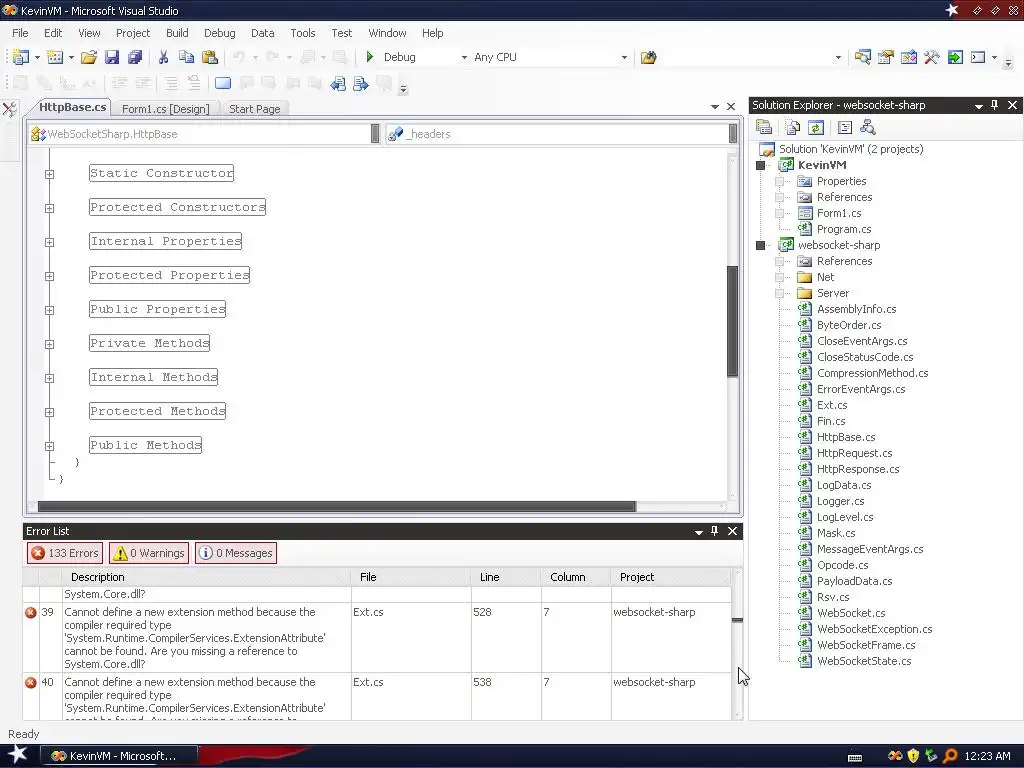Click the Open File folder icon
Image resolution: width=1024 pixels, height=768 pixels.
(x=89, y=57)
